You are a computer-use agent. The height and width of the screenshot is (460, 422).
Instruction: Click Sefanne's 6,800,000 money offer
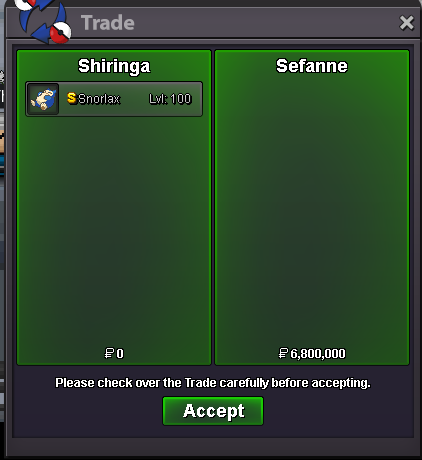point(318,354)
